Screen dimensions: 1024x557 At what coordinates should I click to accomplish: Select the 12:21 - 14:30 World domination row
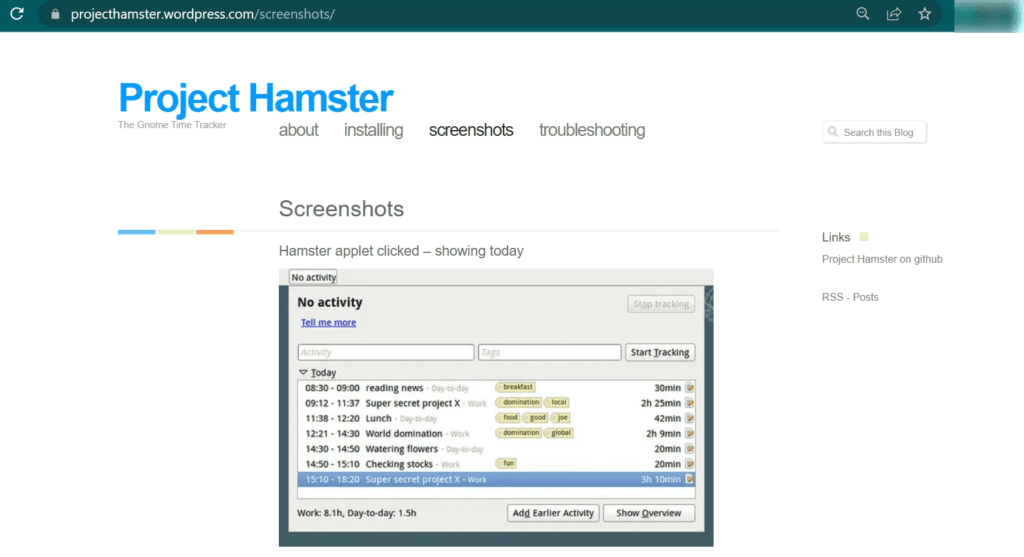pyautogui.click(x=496, y=433)
